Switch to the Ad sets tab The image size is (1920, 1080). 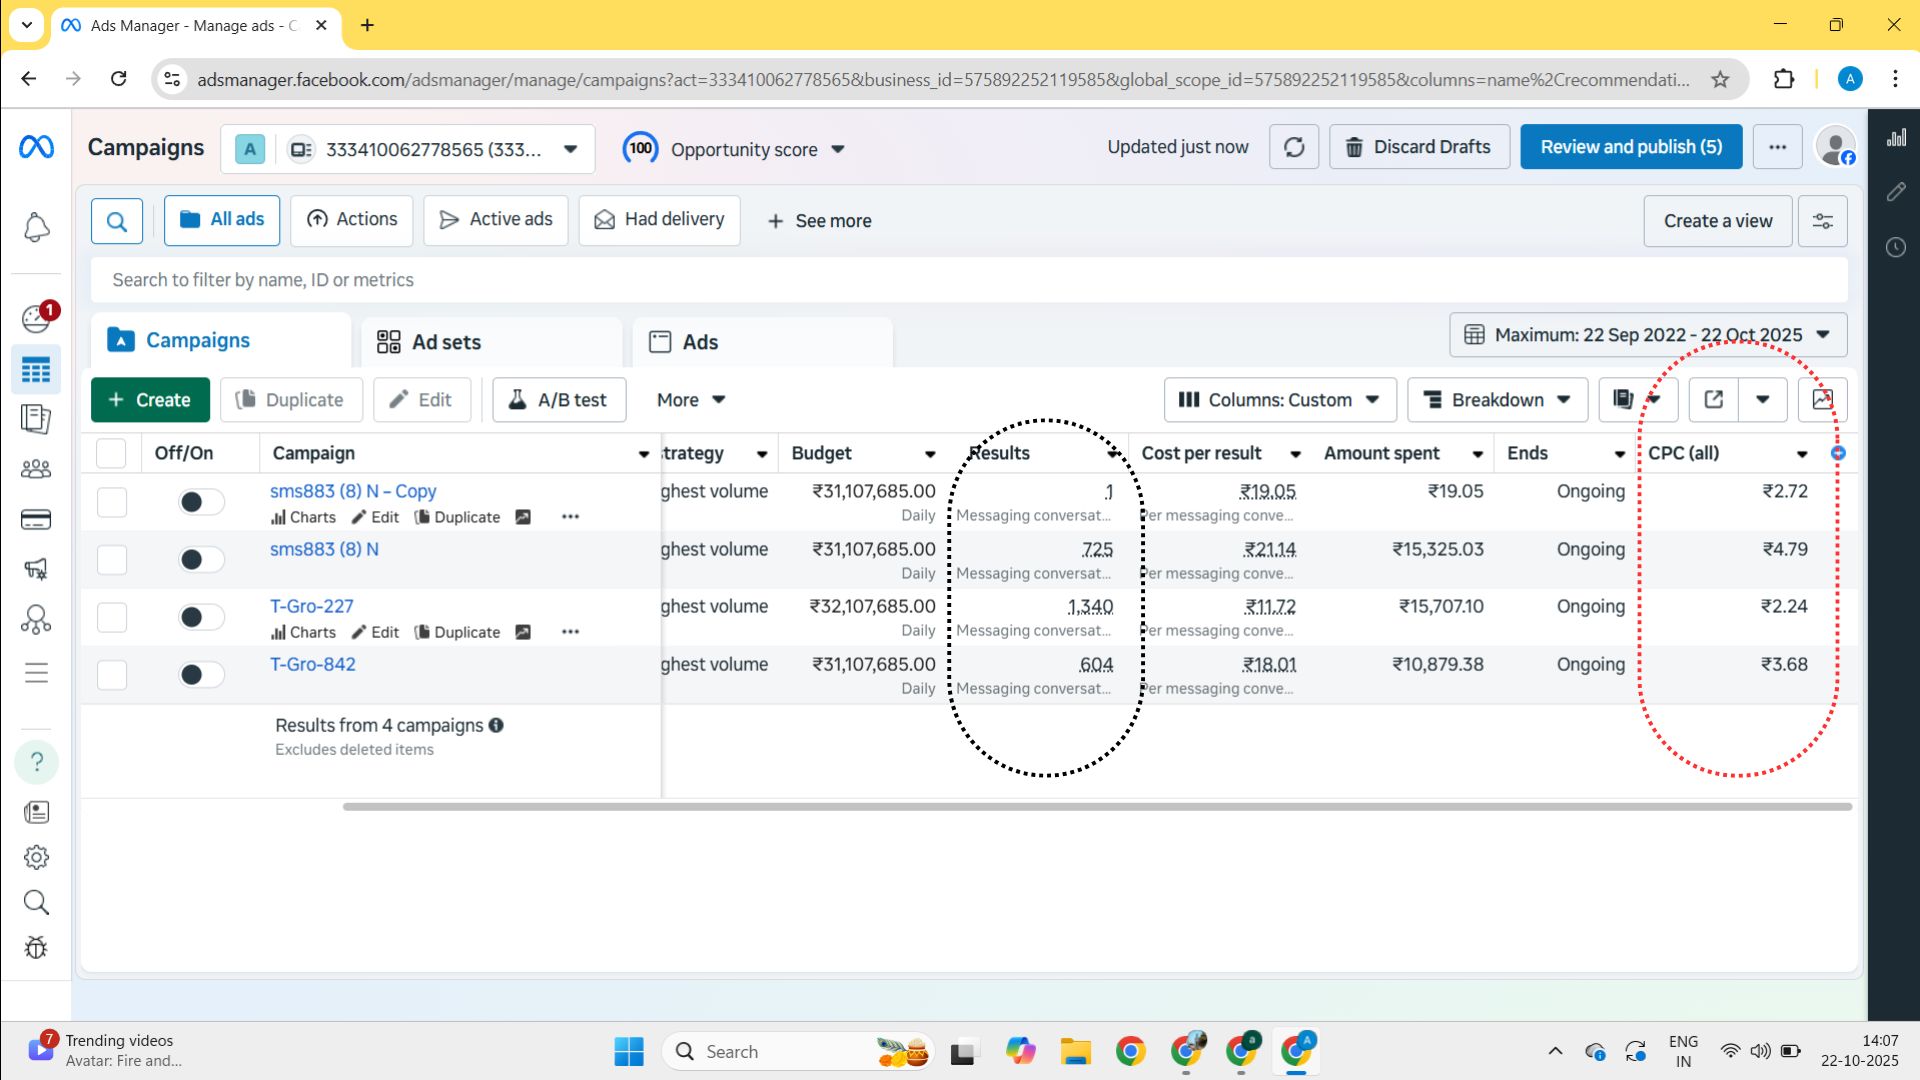(x=445, y=342)
